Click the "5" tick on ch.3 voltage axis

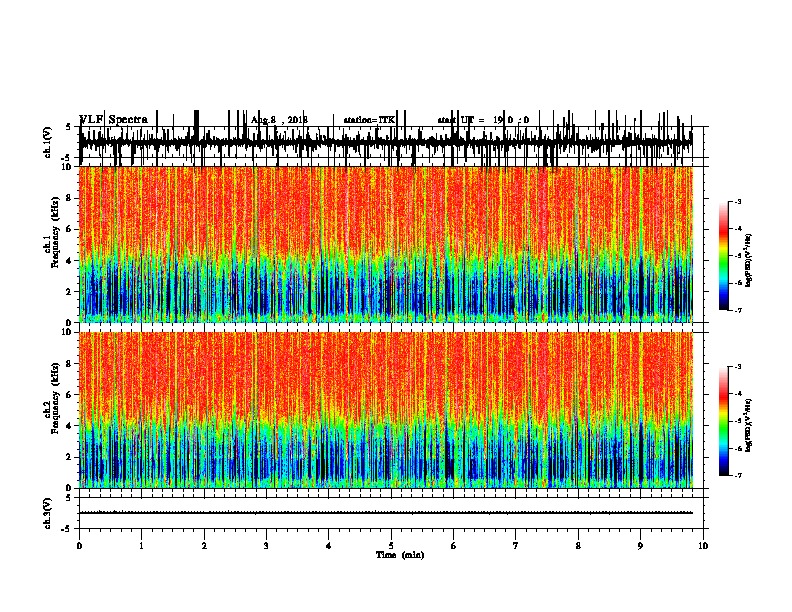coord(68,498)
